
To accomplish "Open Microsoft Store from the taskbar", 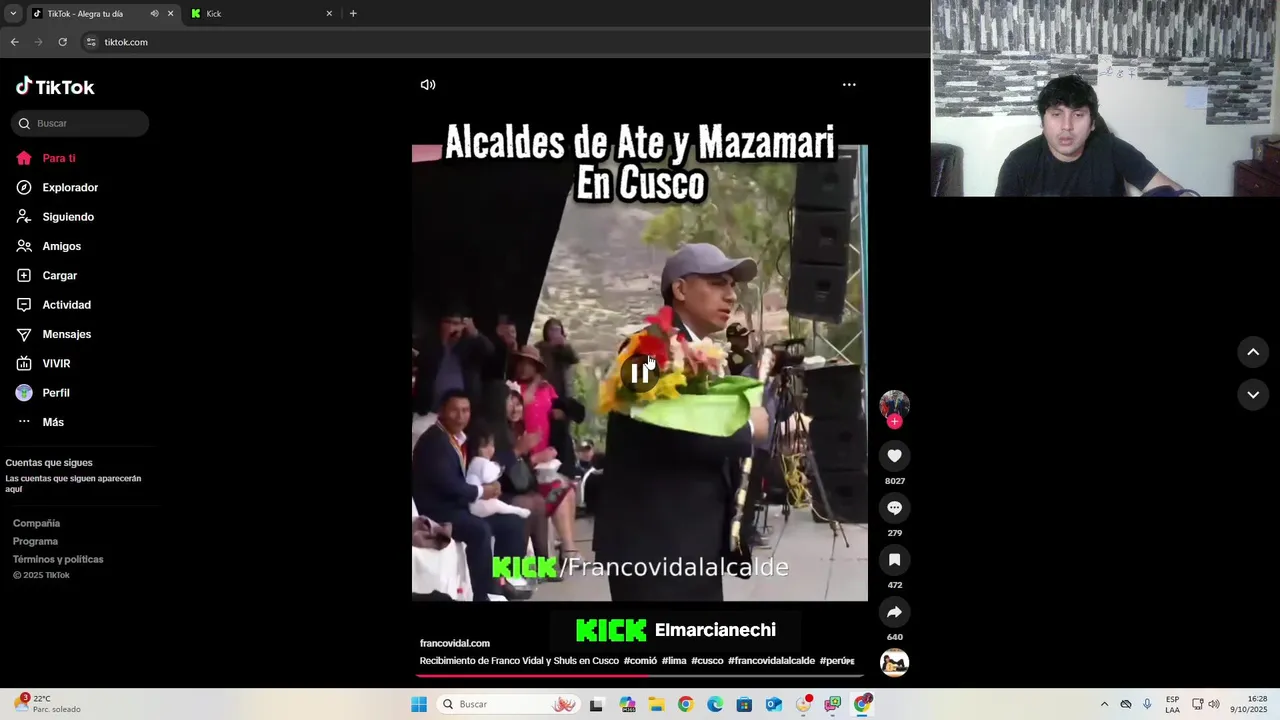I will tap(744, 704).
